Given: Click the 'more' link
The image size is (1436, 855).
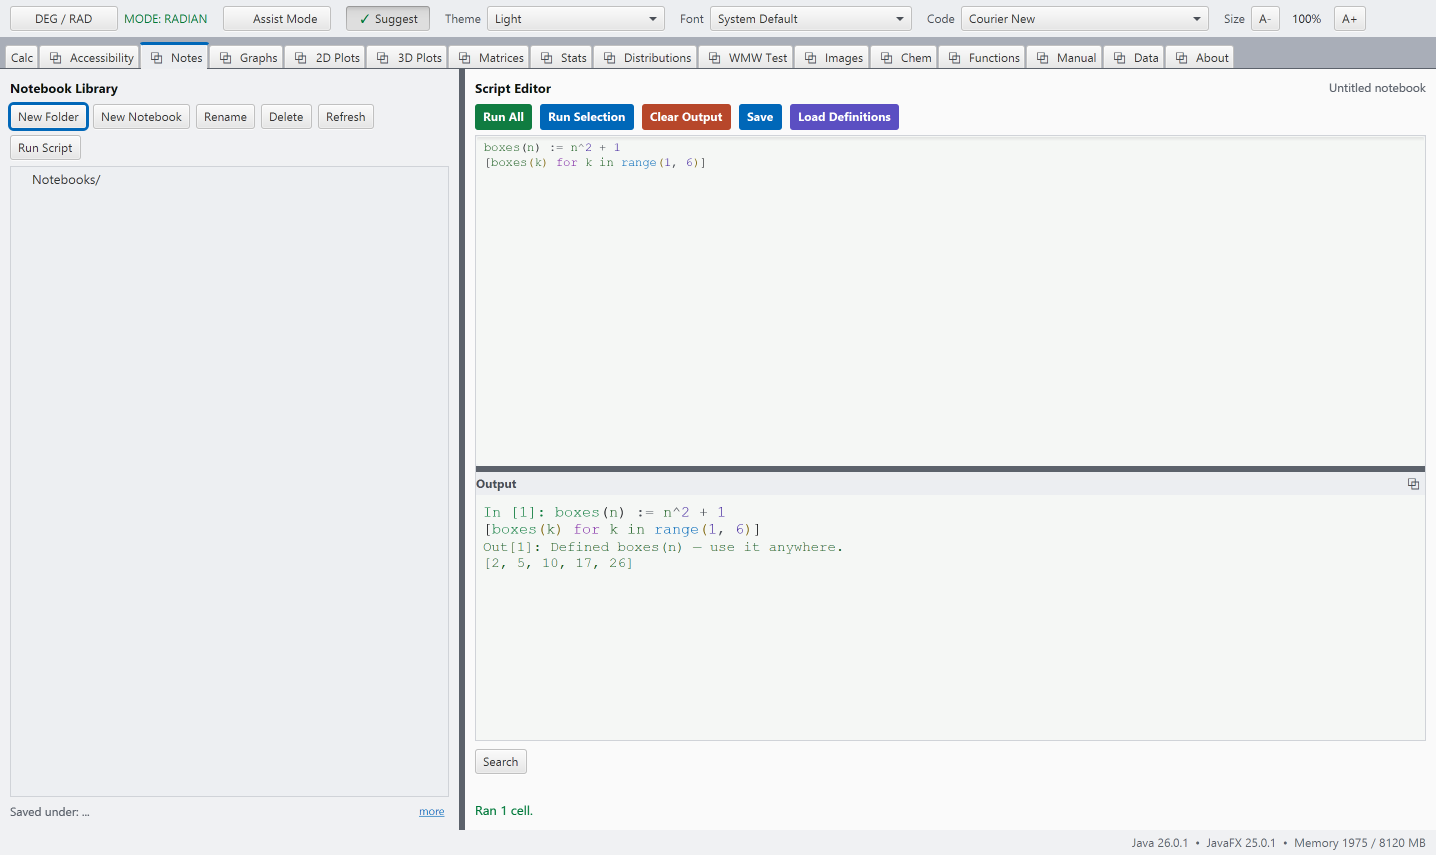Looking at the screenshot, I should [432, 812].
